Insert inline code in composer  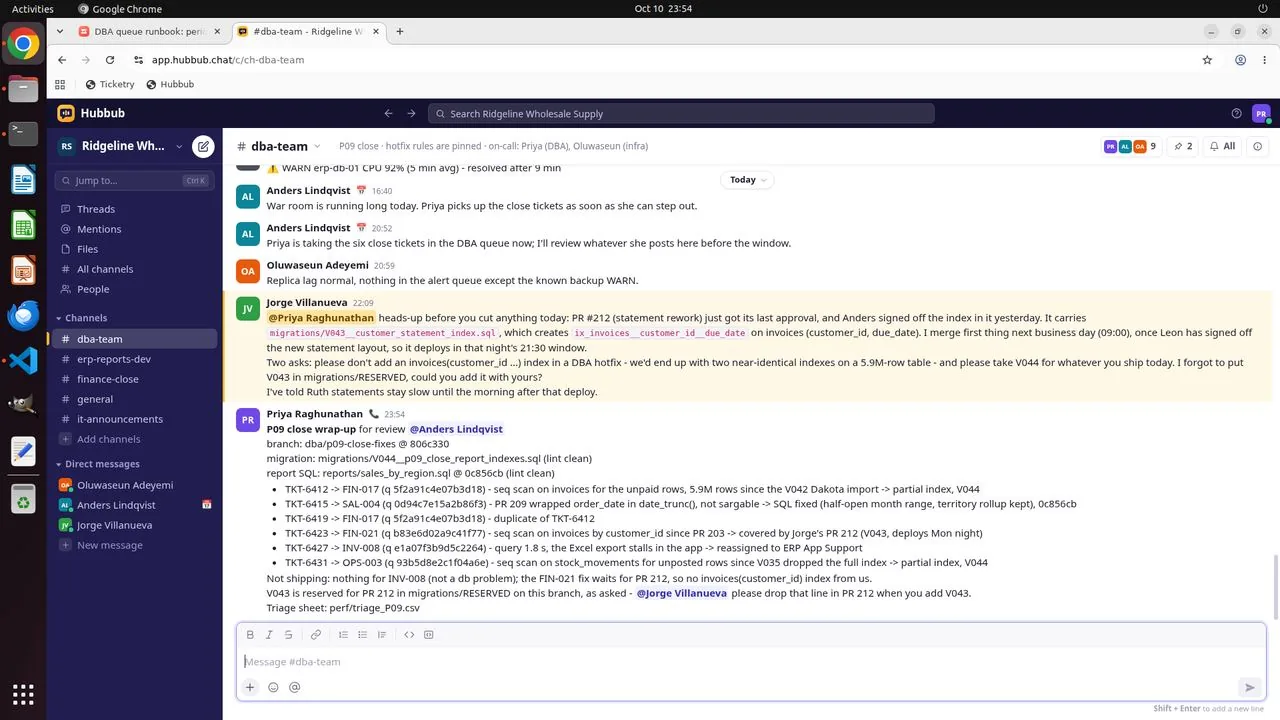409,635
